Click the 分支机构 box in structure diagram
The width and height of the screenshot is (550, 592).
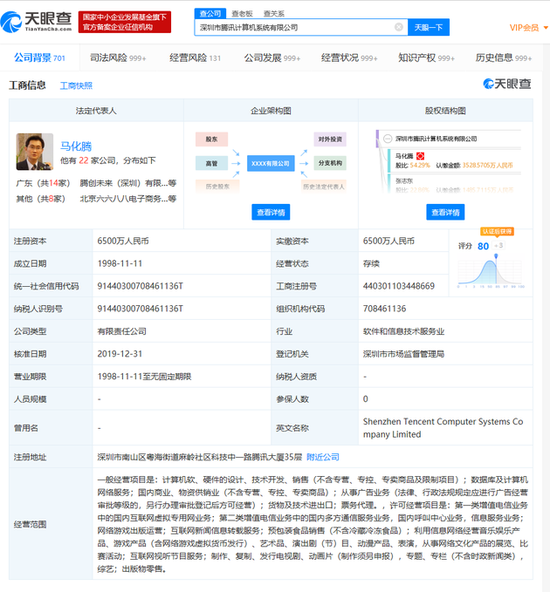point(330,163)
